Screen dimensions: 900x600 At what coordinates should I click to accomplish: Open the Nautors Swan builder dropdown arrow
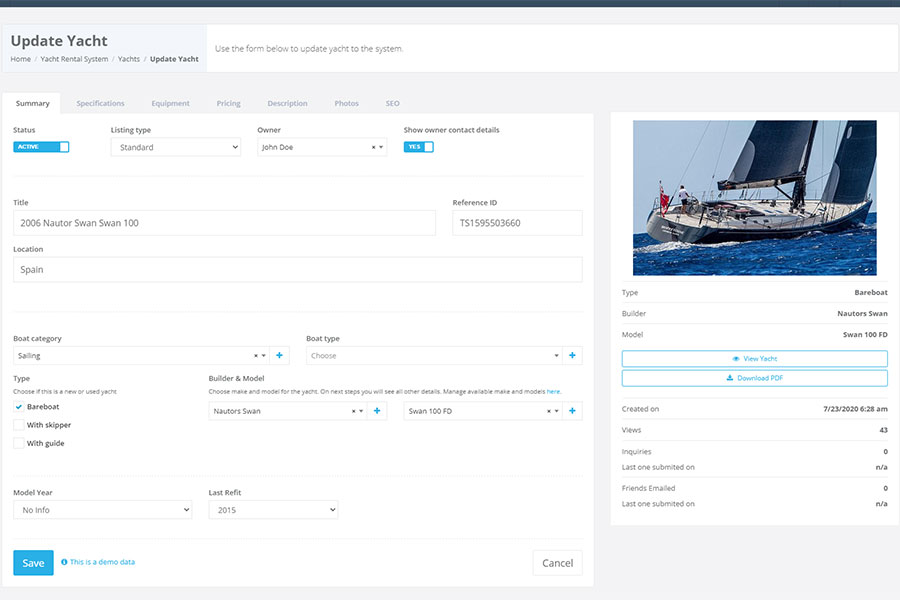coord(362,411)
